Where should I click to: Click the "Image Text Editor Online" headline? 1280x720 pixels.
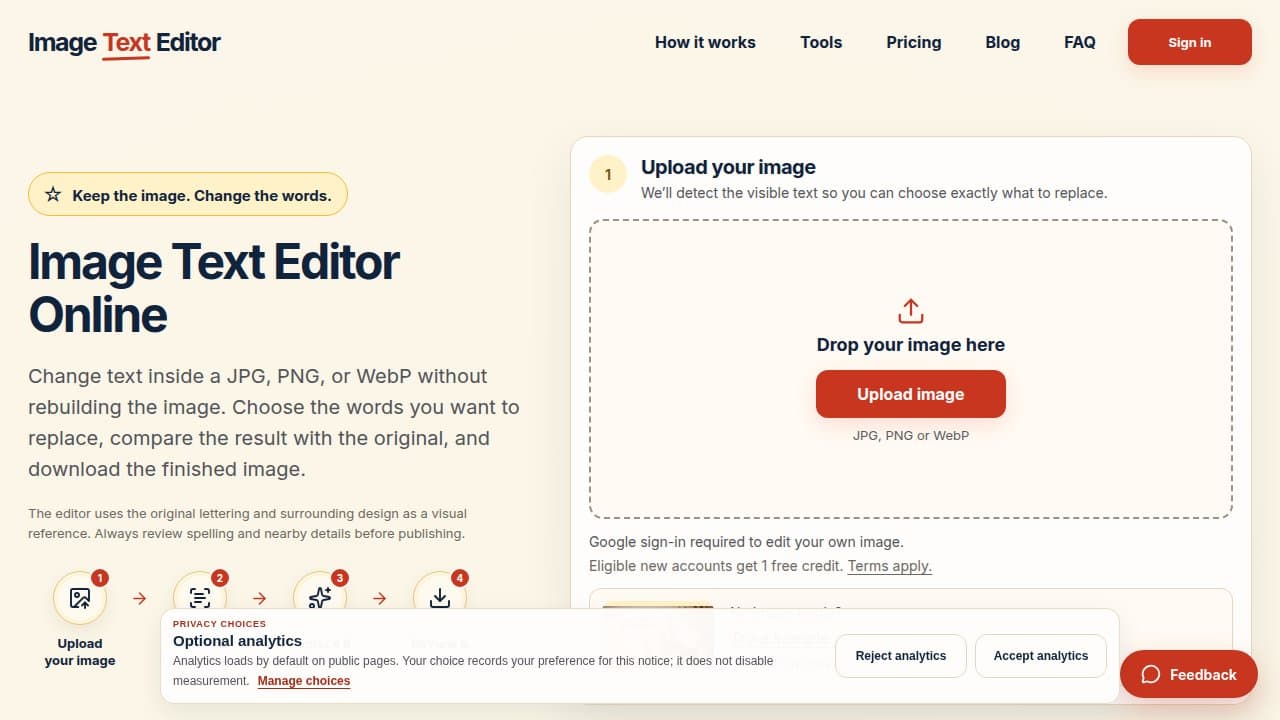click(214, 288)
